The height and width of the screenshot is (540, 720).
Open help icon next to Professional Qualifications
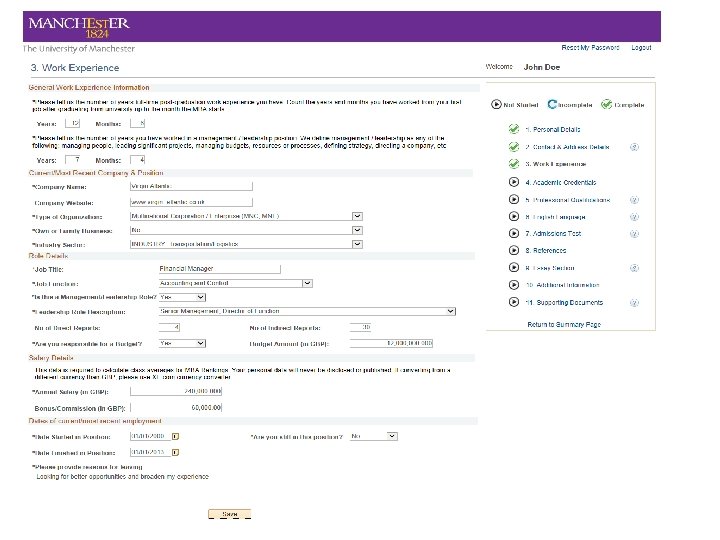coord(634,200)
